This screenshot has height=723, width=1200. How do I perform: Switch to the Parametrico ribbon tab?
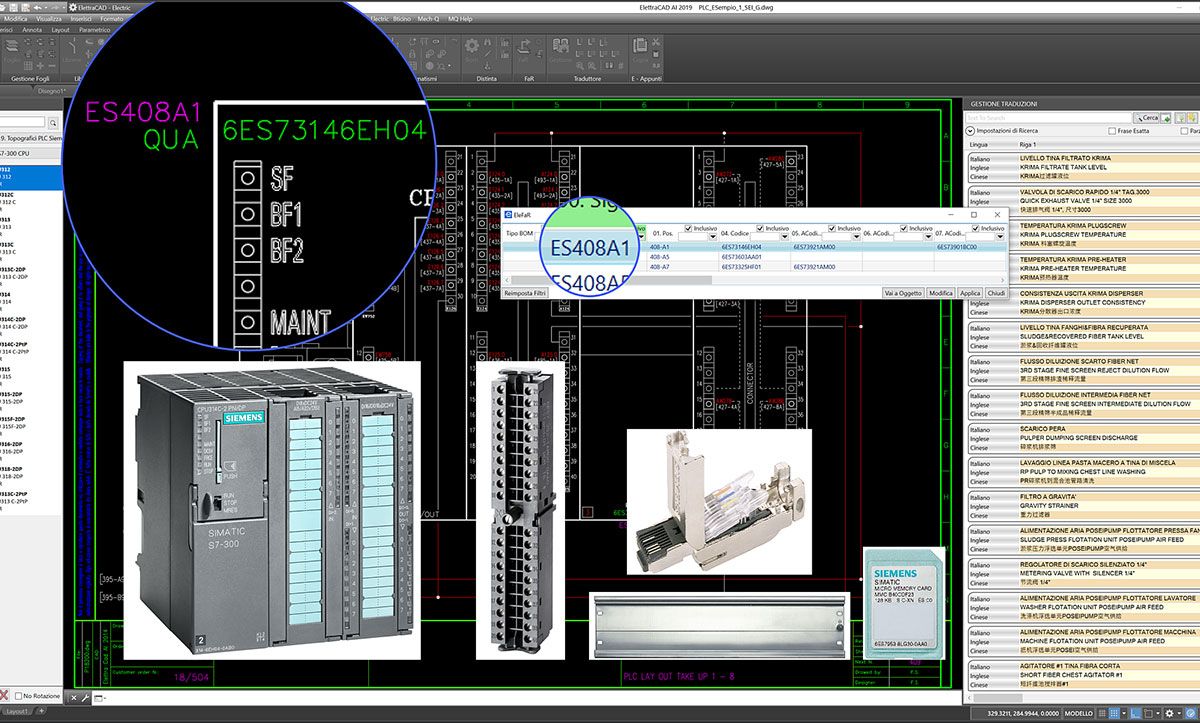tap(95, 30)
